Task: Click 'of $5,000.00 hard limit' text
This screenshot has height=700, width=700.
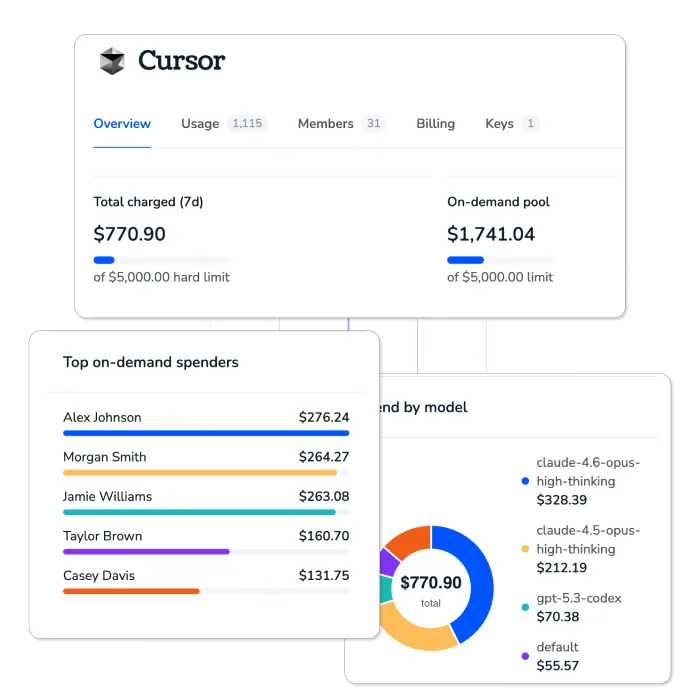Action: click(x=162, y=277)
